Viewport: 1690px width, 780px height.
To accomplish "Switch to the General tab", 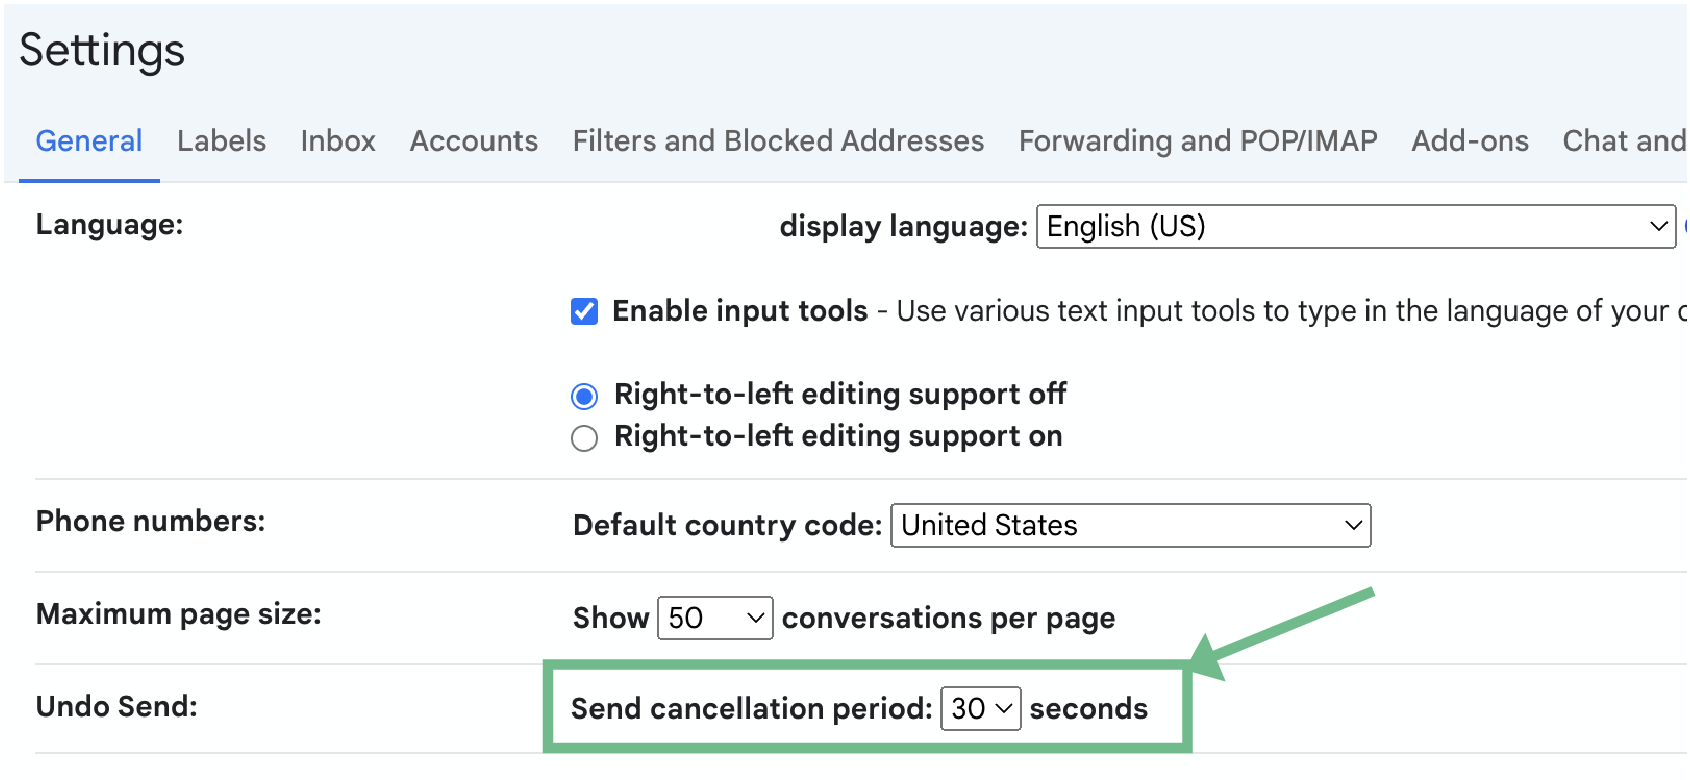I will click(89, 141).
